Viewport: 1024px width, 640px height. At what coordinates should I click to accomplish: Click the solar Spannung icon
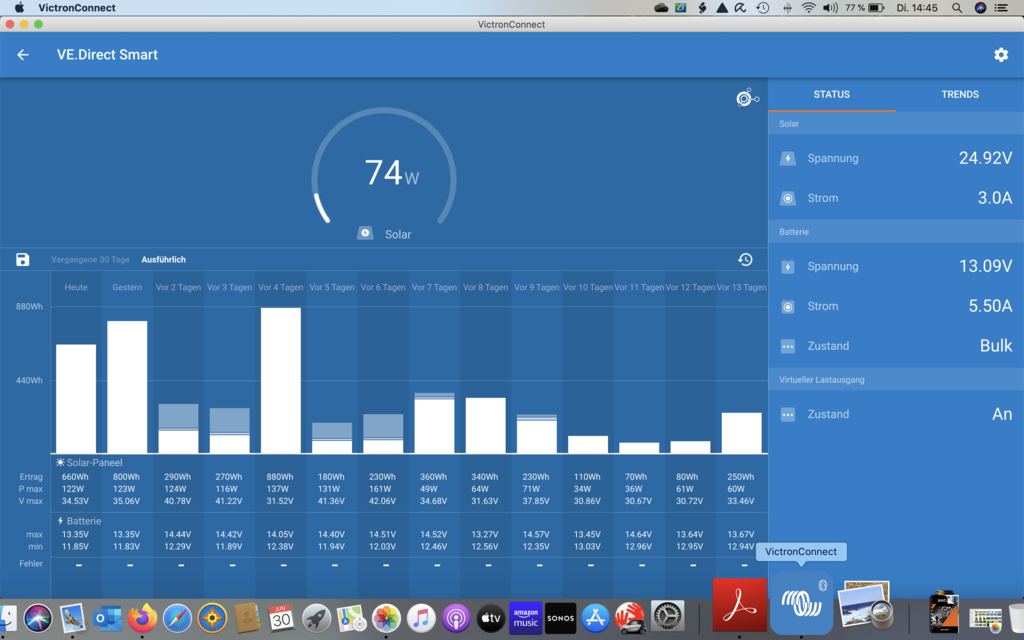[788, 159]
